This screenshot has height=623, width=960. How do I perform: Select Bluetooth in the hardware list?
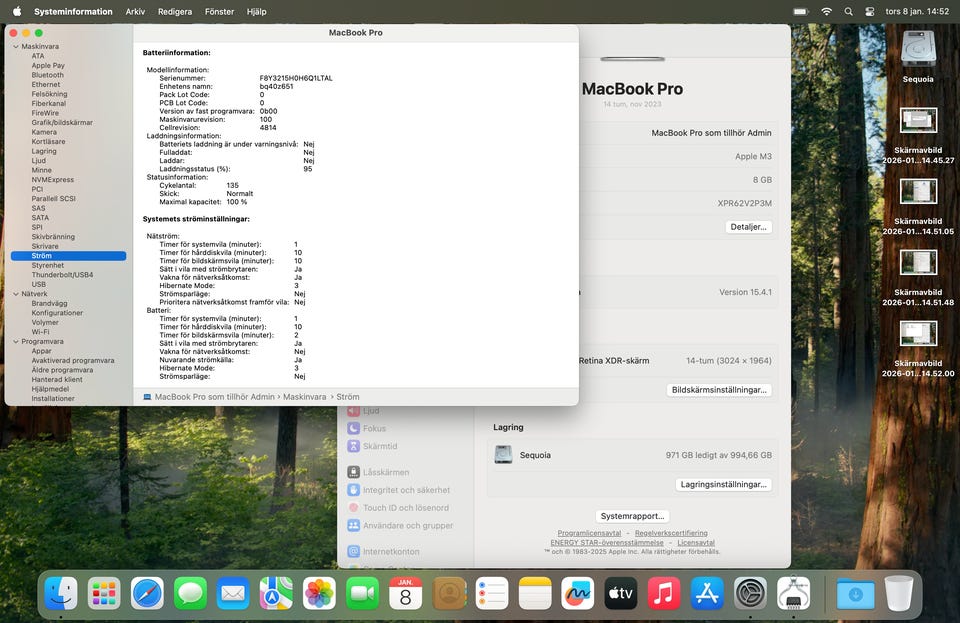click(x=47, y=75)
